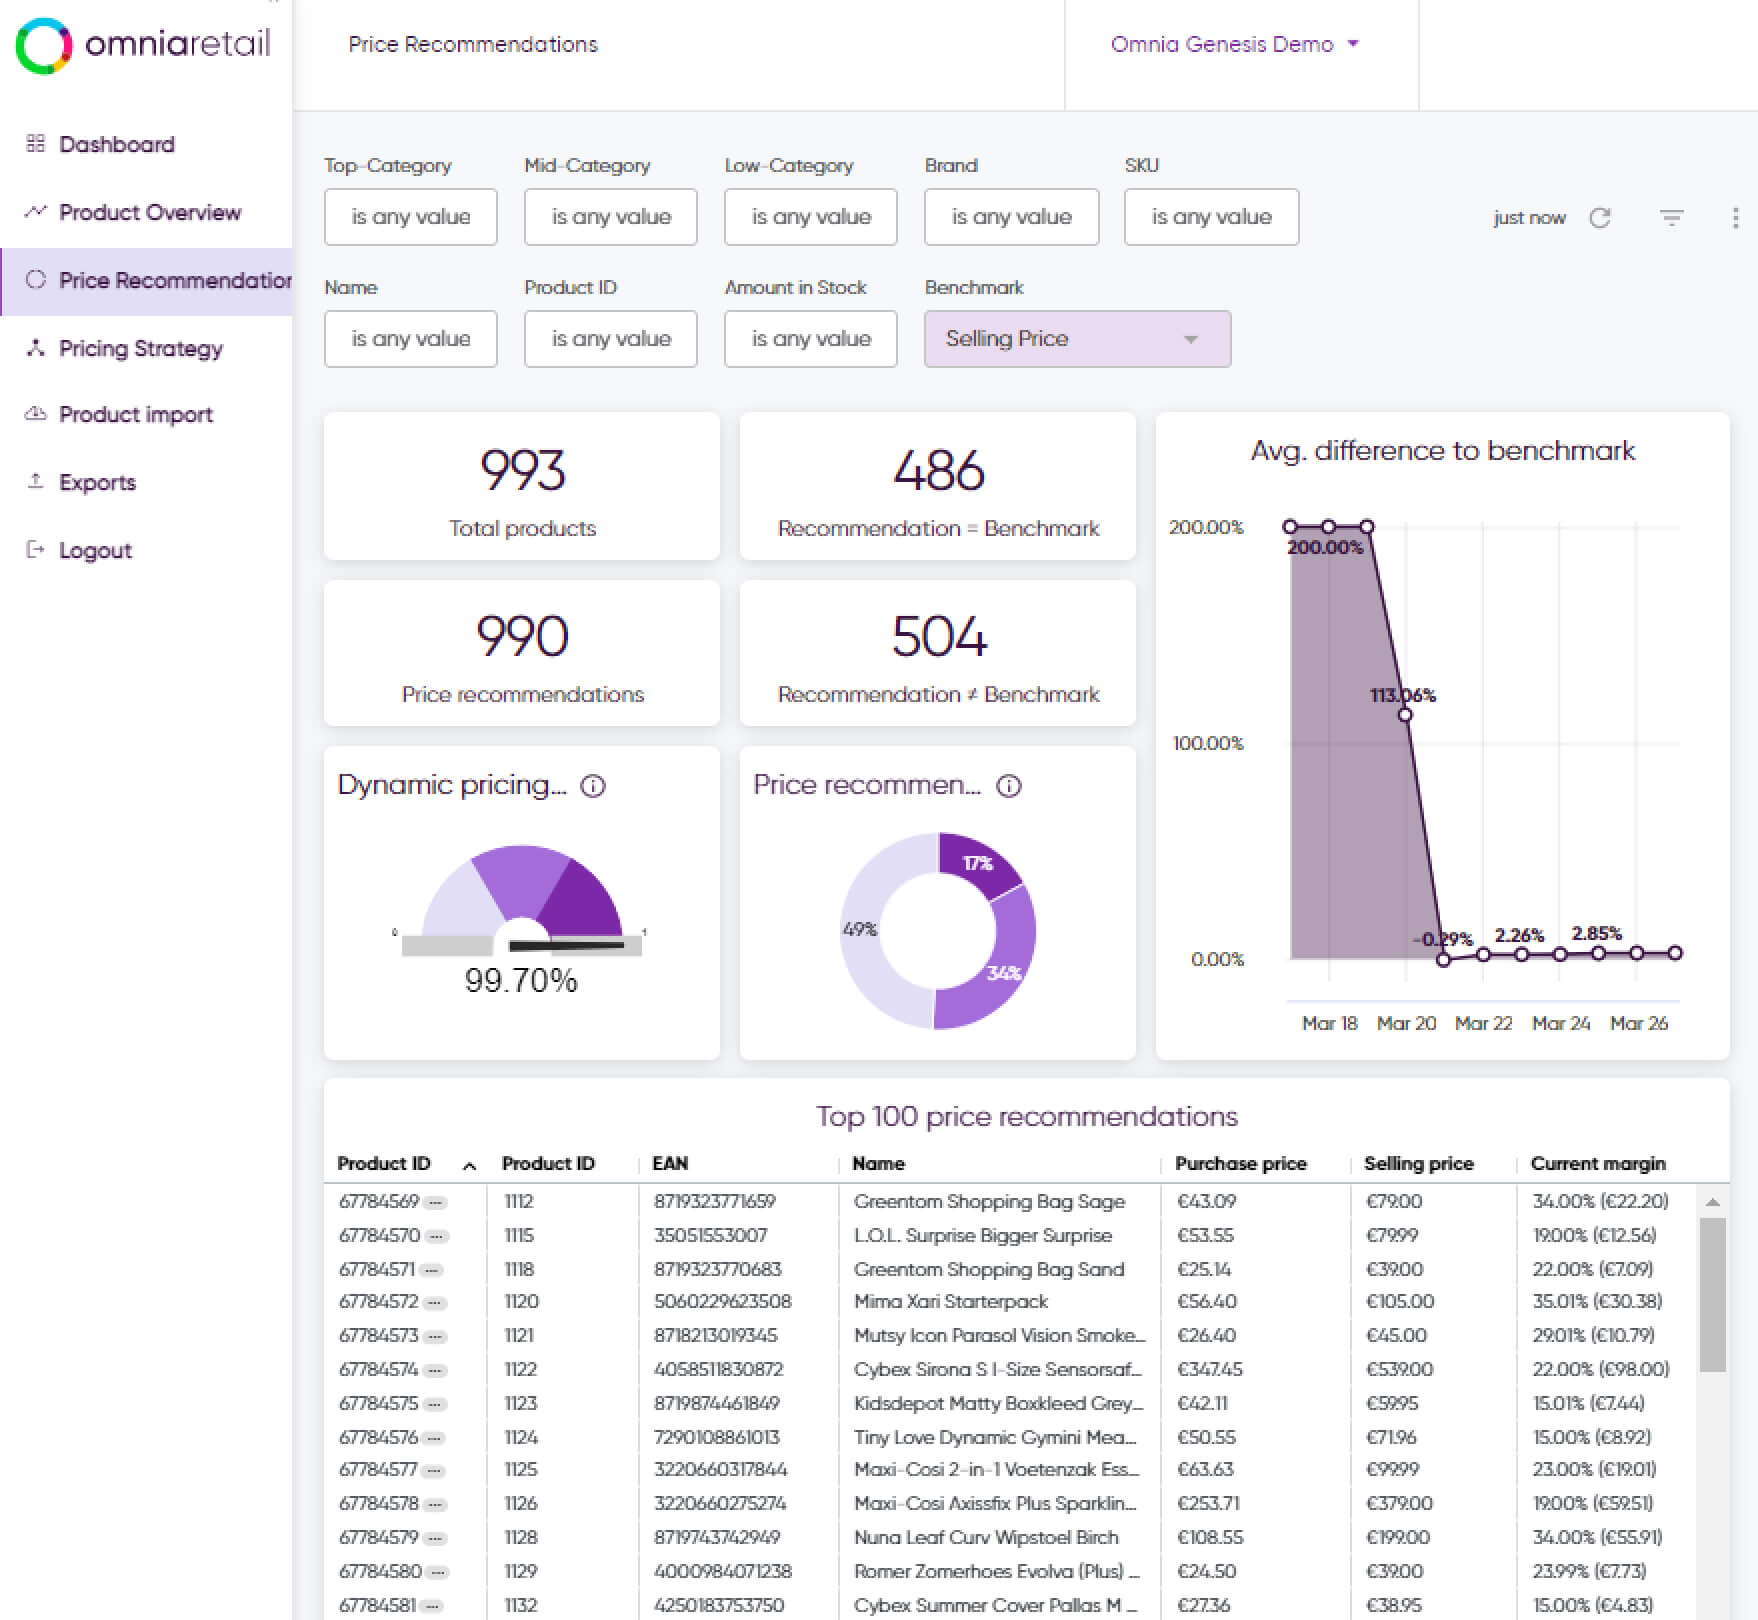The height and width of the screenshot is (1620, 1758).
Task: Click the Amount in Stock filter field
Action: pos(810,339)
